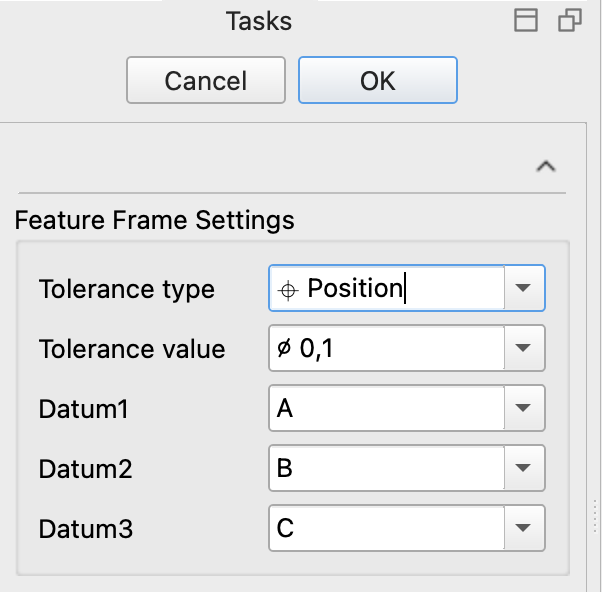
Task: Click the Cancel button
Action: (x=205, y=80)
